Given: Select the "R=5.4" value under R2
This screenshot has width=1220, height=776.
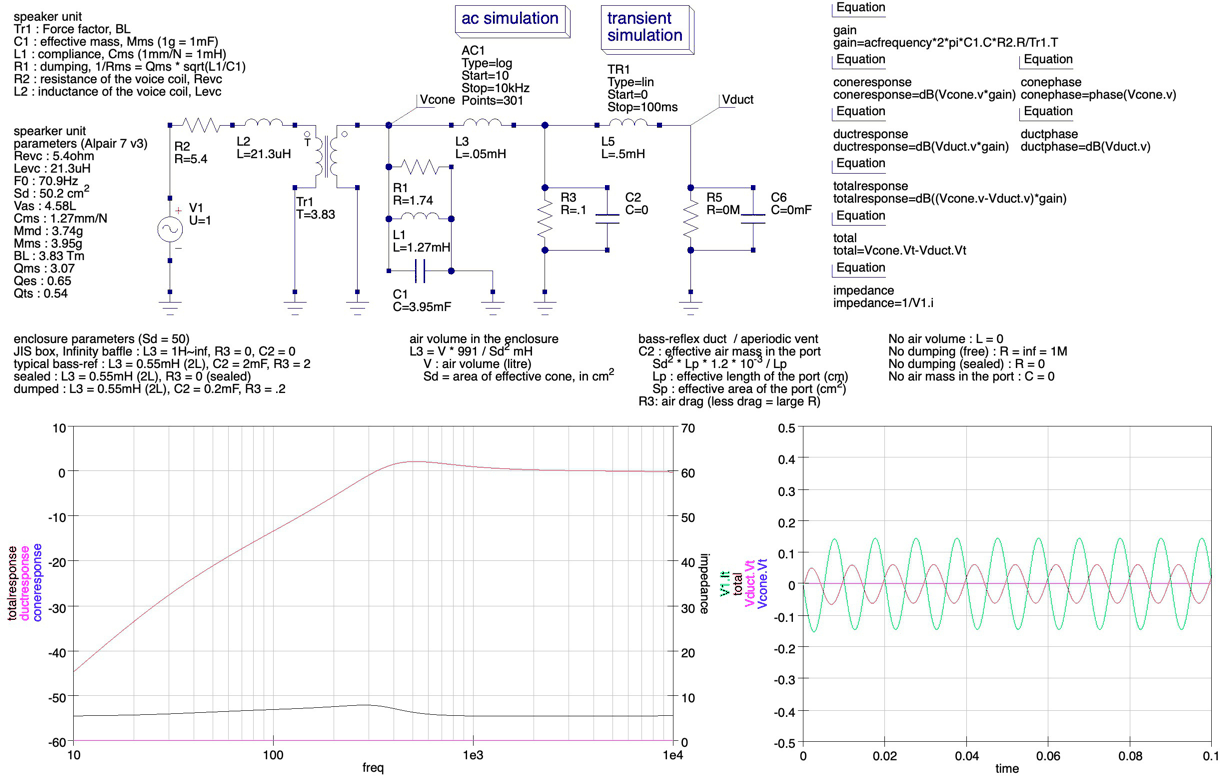Looking at the screenshot, I should (191, 158).
